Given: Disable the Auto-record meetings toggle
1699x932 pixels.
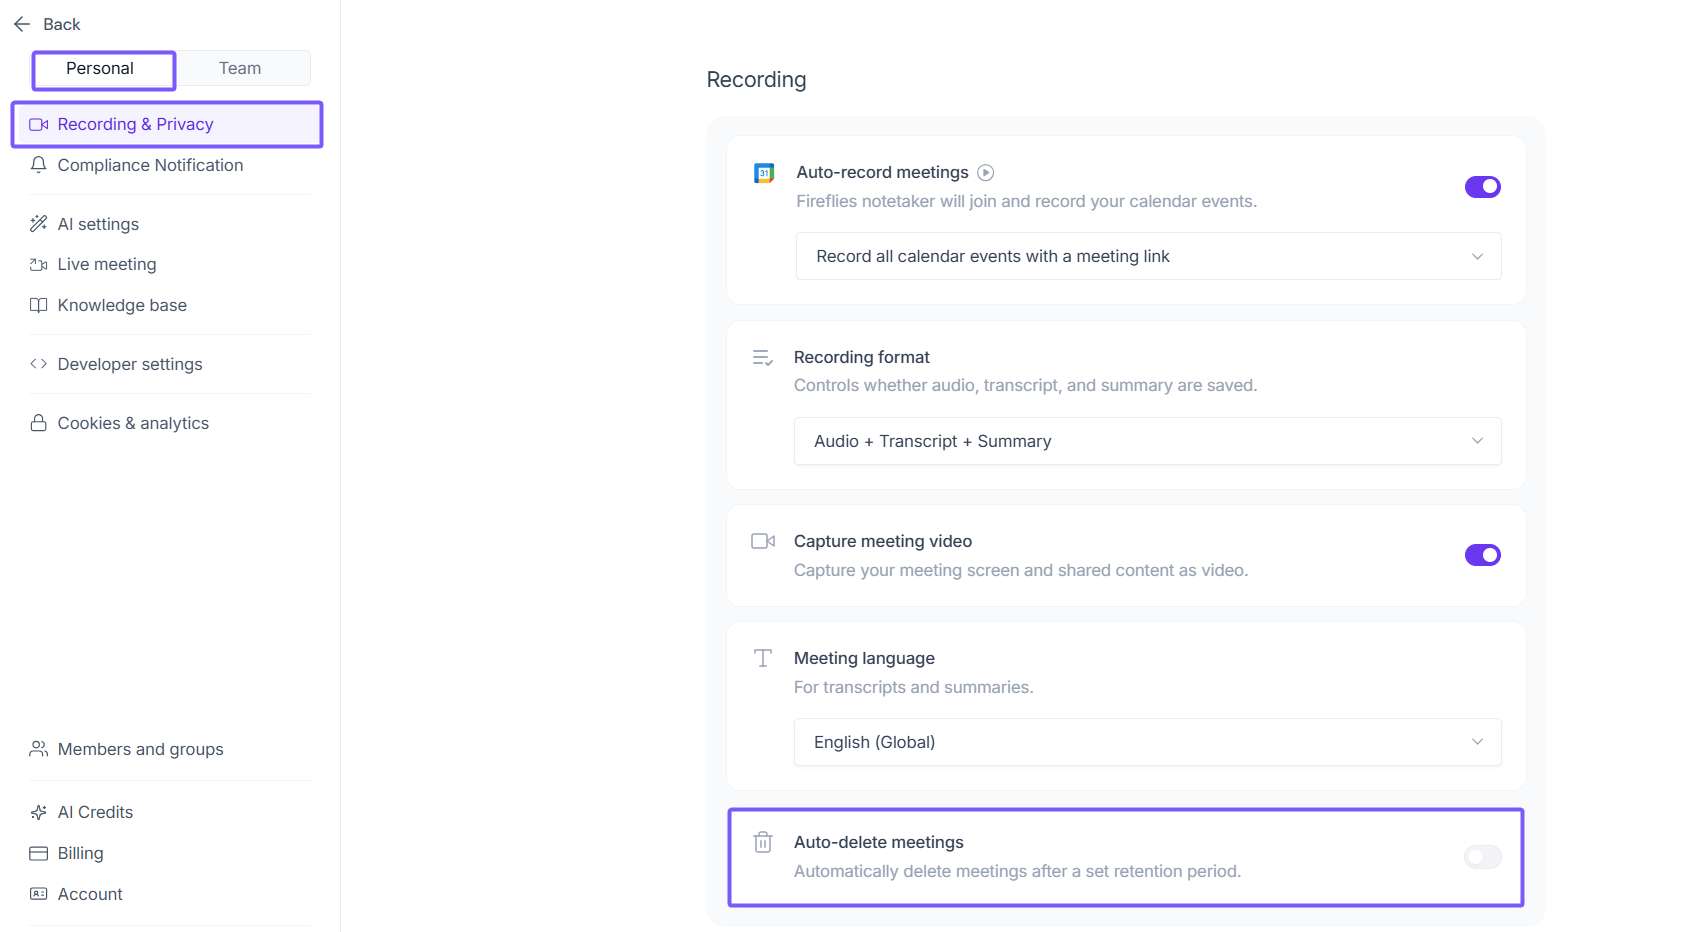Looking at the screenshot, I should [1482, 187].
